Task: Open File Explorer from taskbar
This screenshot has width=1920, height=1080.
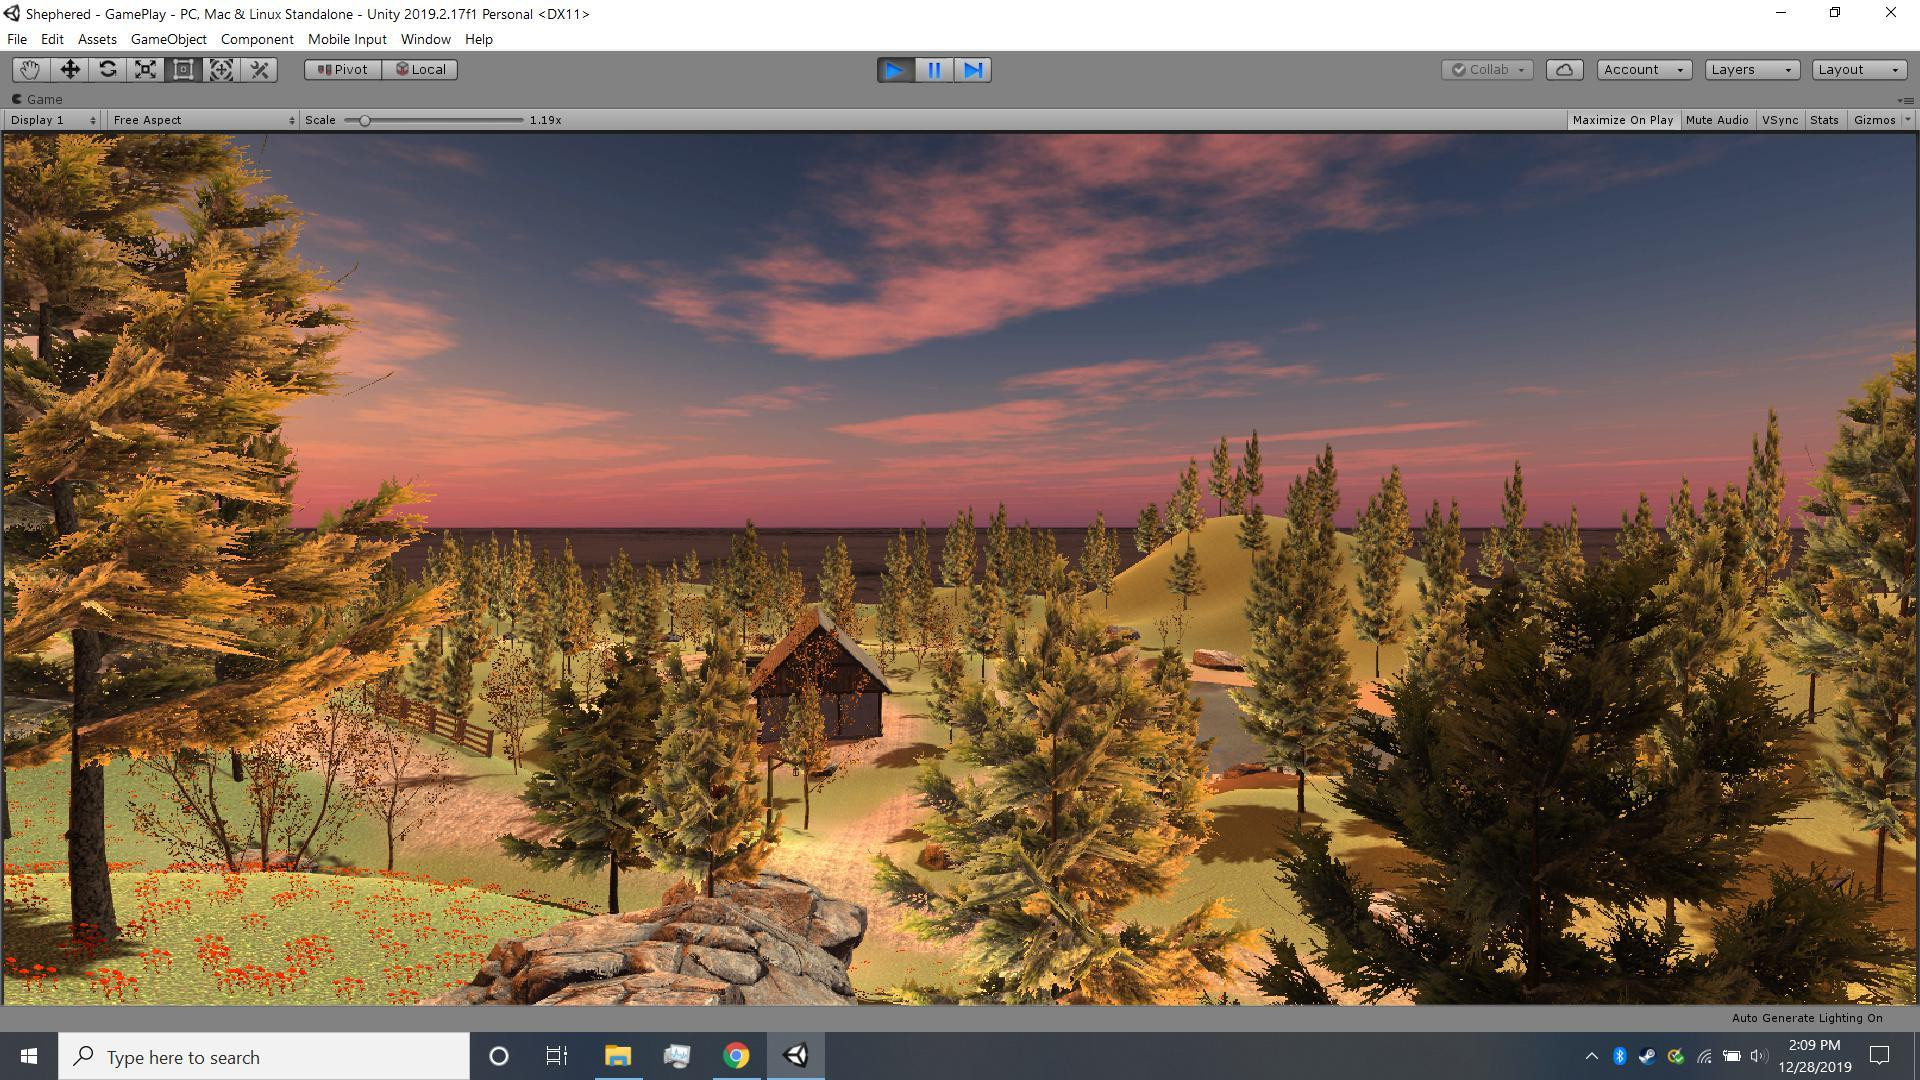Action: 618,1056
